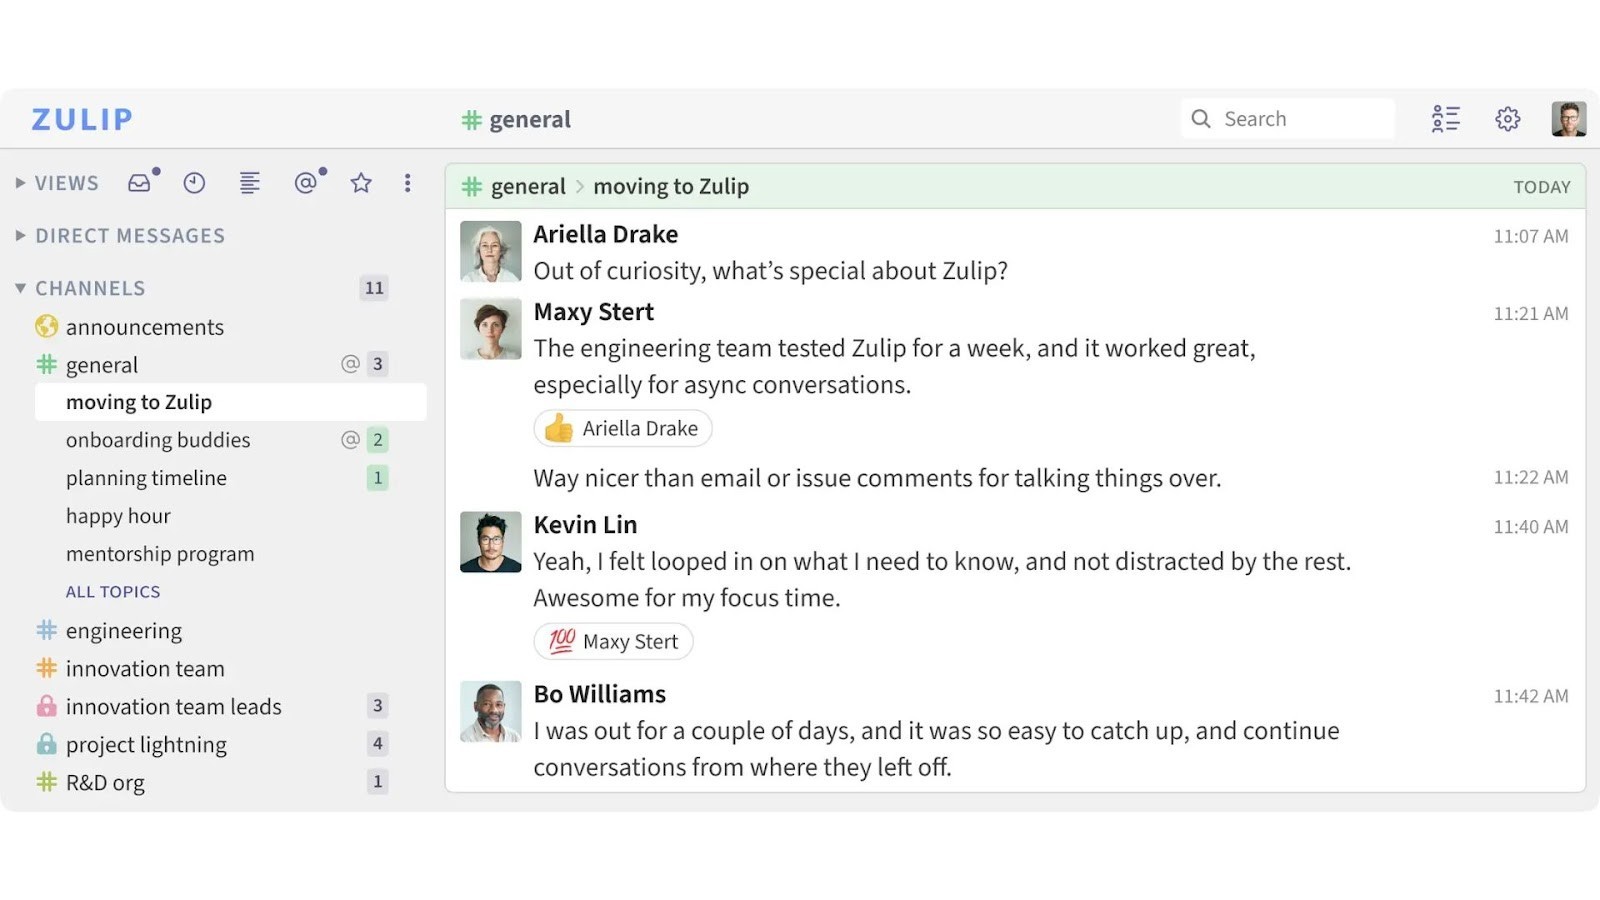Click inside the Search field
The width and height of the screenshot is (1600, 900).
coord(1290,118)
